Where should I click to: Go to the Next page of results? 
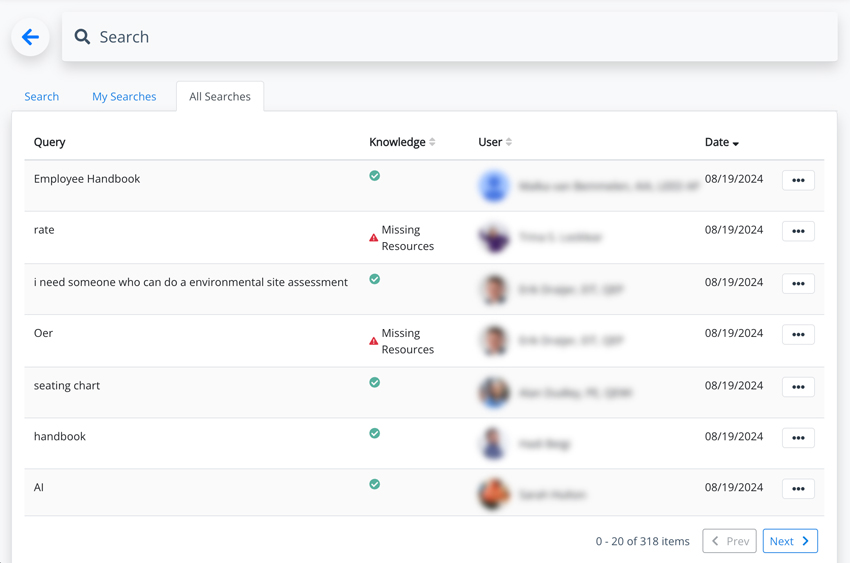[x=789, y=541]
